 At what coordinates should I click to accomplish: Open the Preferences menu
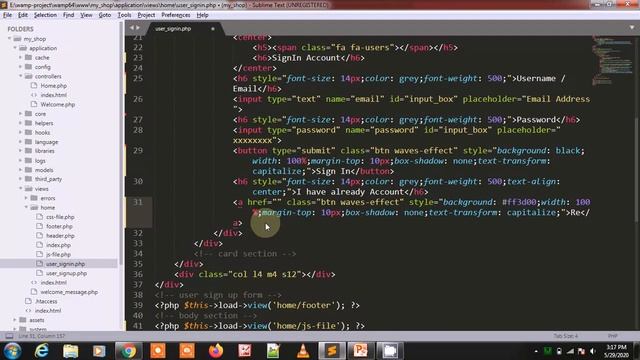(x=176, y=15)
